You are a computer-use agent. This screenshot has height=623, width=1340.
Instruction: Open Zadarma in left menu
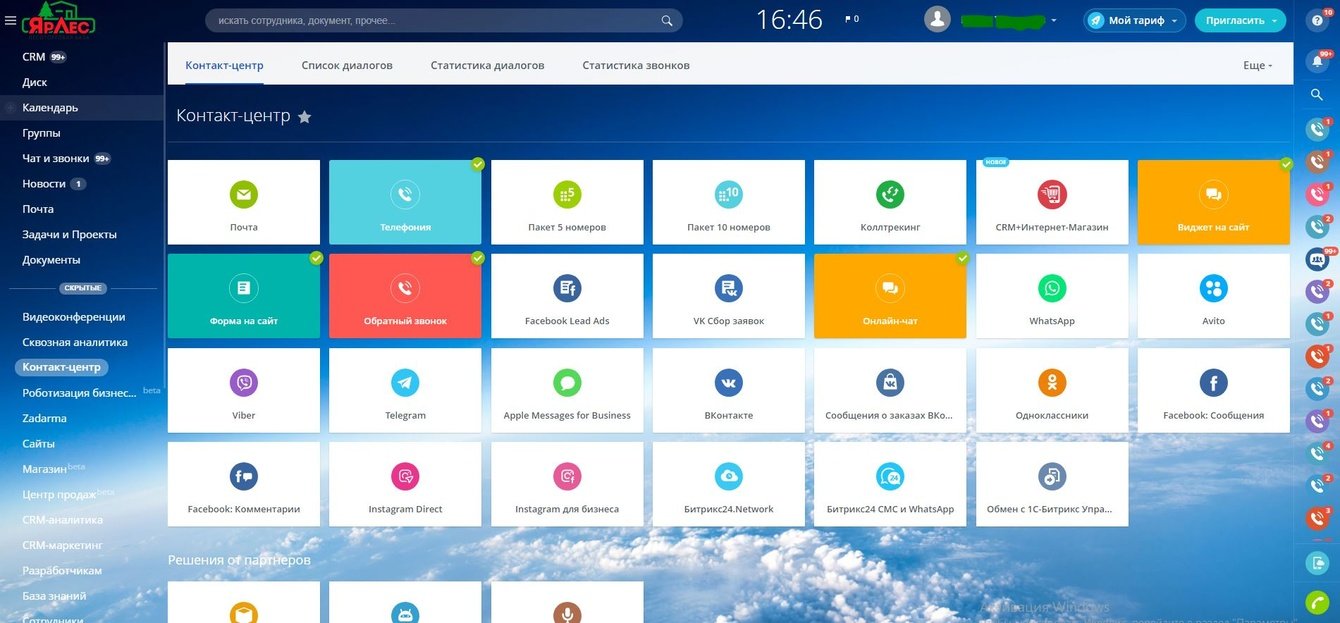point(45,418)
